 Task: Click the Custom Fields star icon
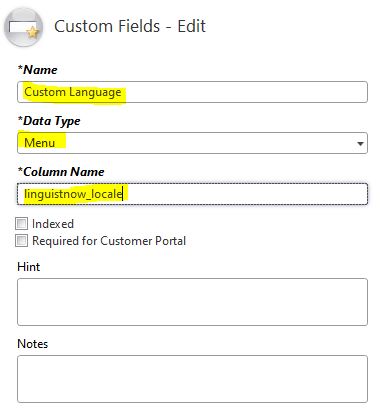[23, 27]
